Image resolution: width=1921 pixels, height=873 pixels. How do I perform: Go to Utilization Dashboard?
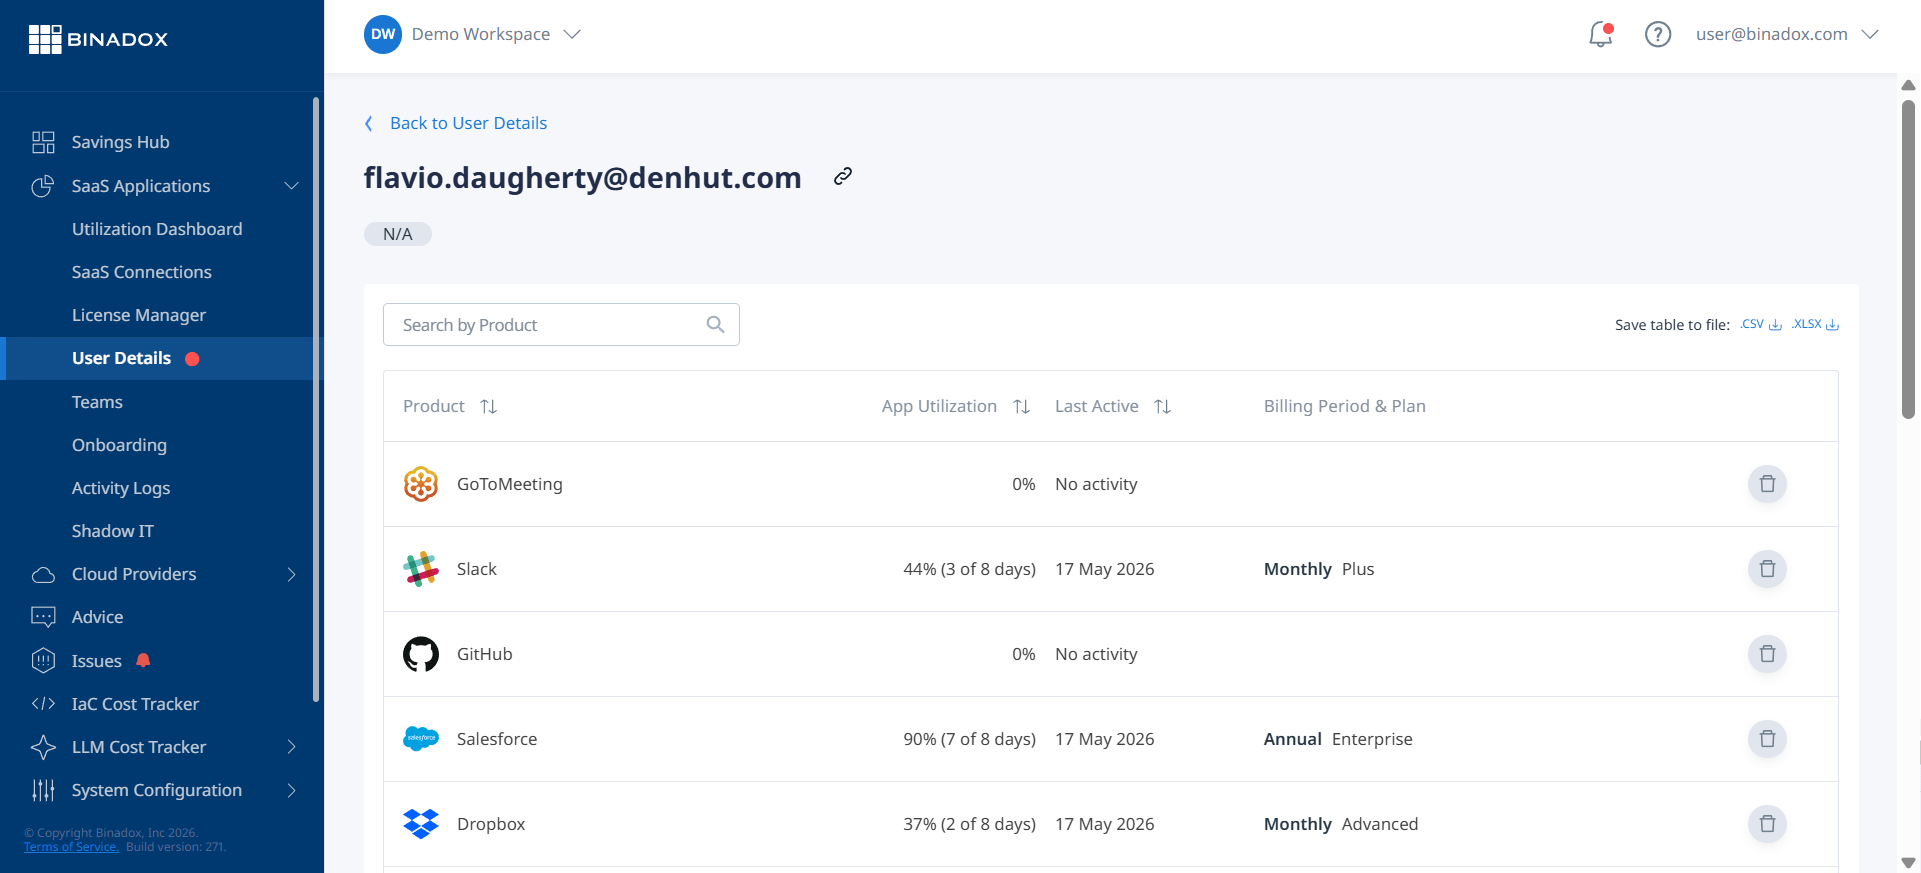[x=157, y=229]
